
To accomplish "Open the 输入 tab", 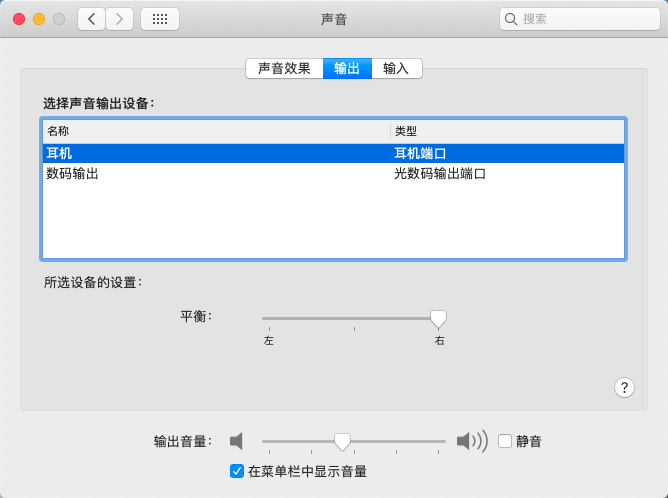I will [396, 68].
